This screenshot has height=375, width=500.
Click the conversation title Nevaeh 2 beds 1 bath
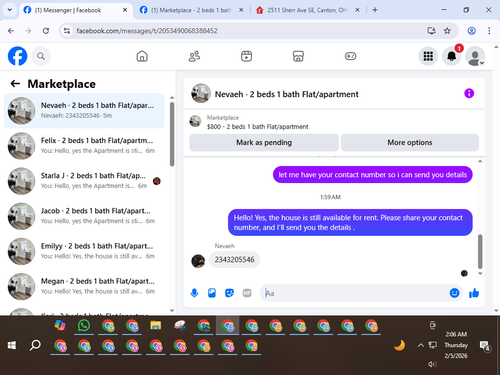[x=286, y=94]
